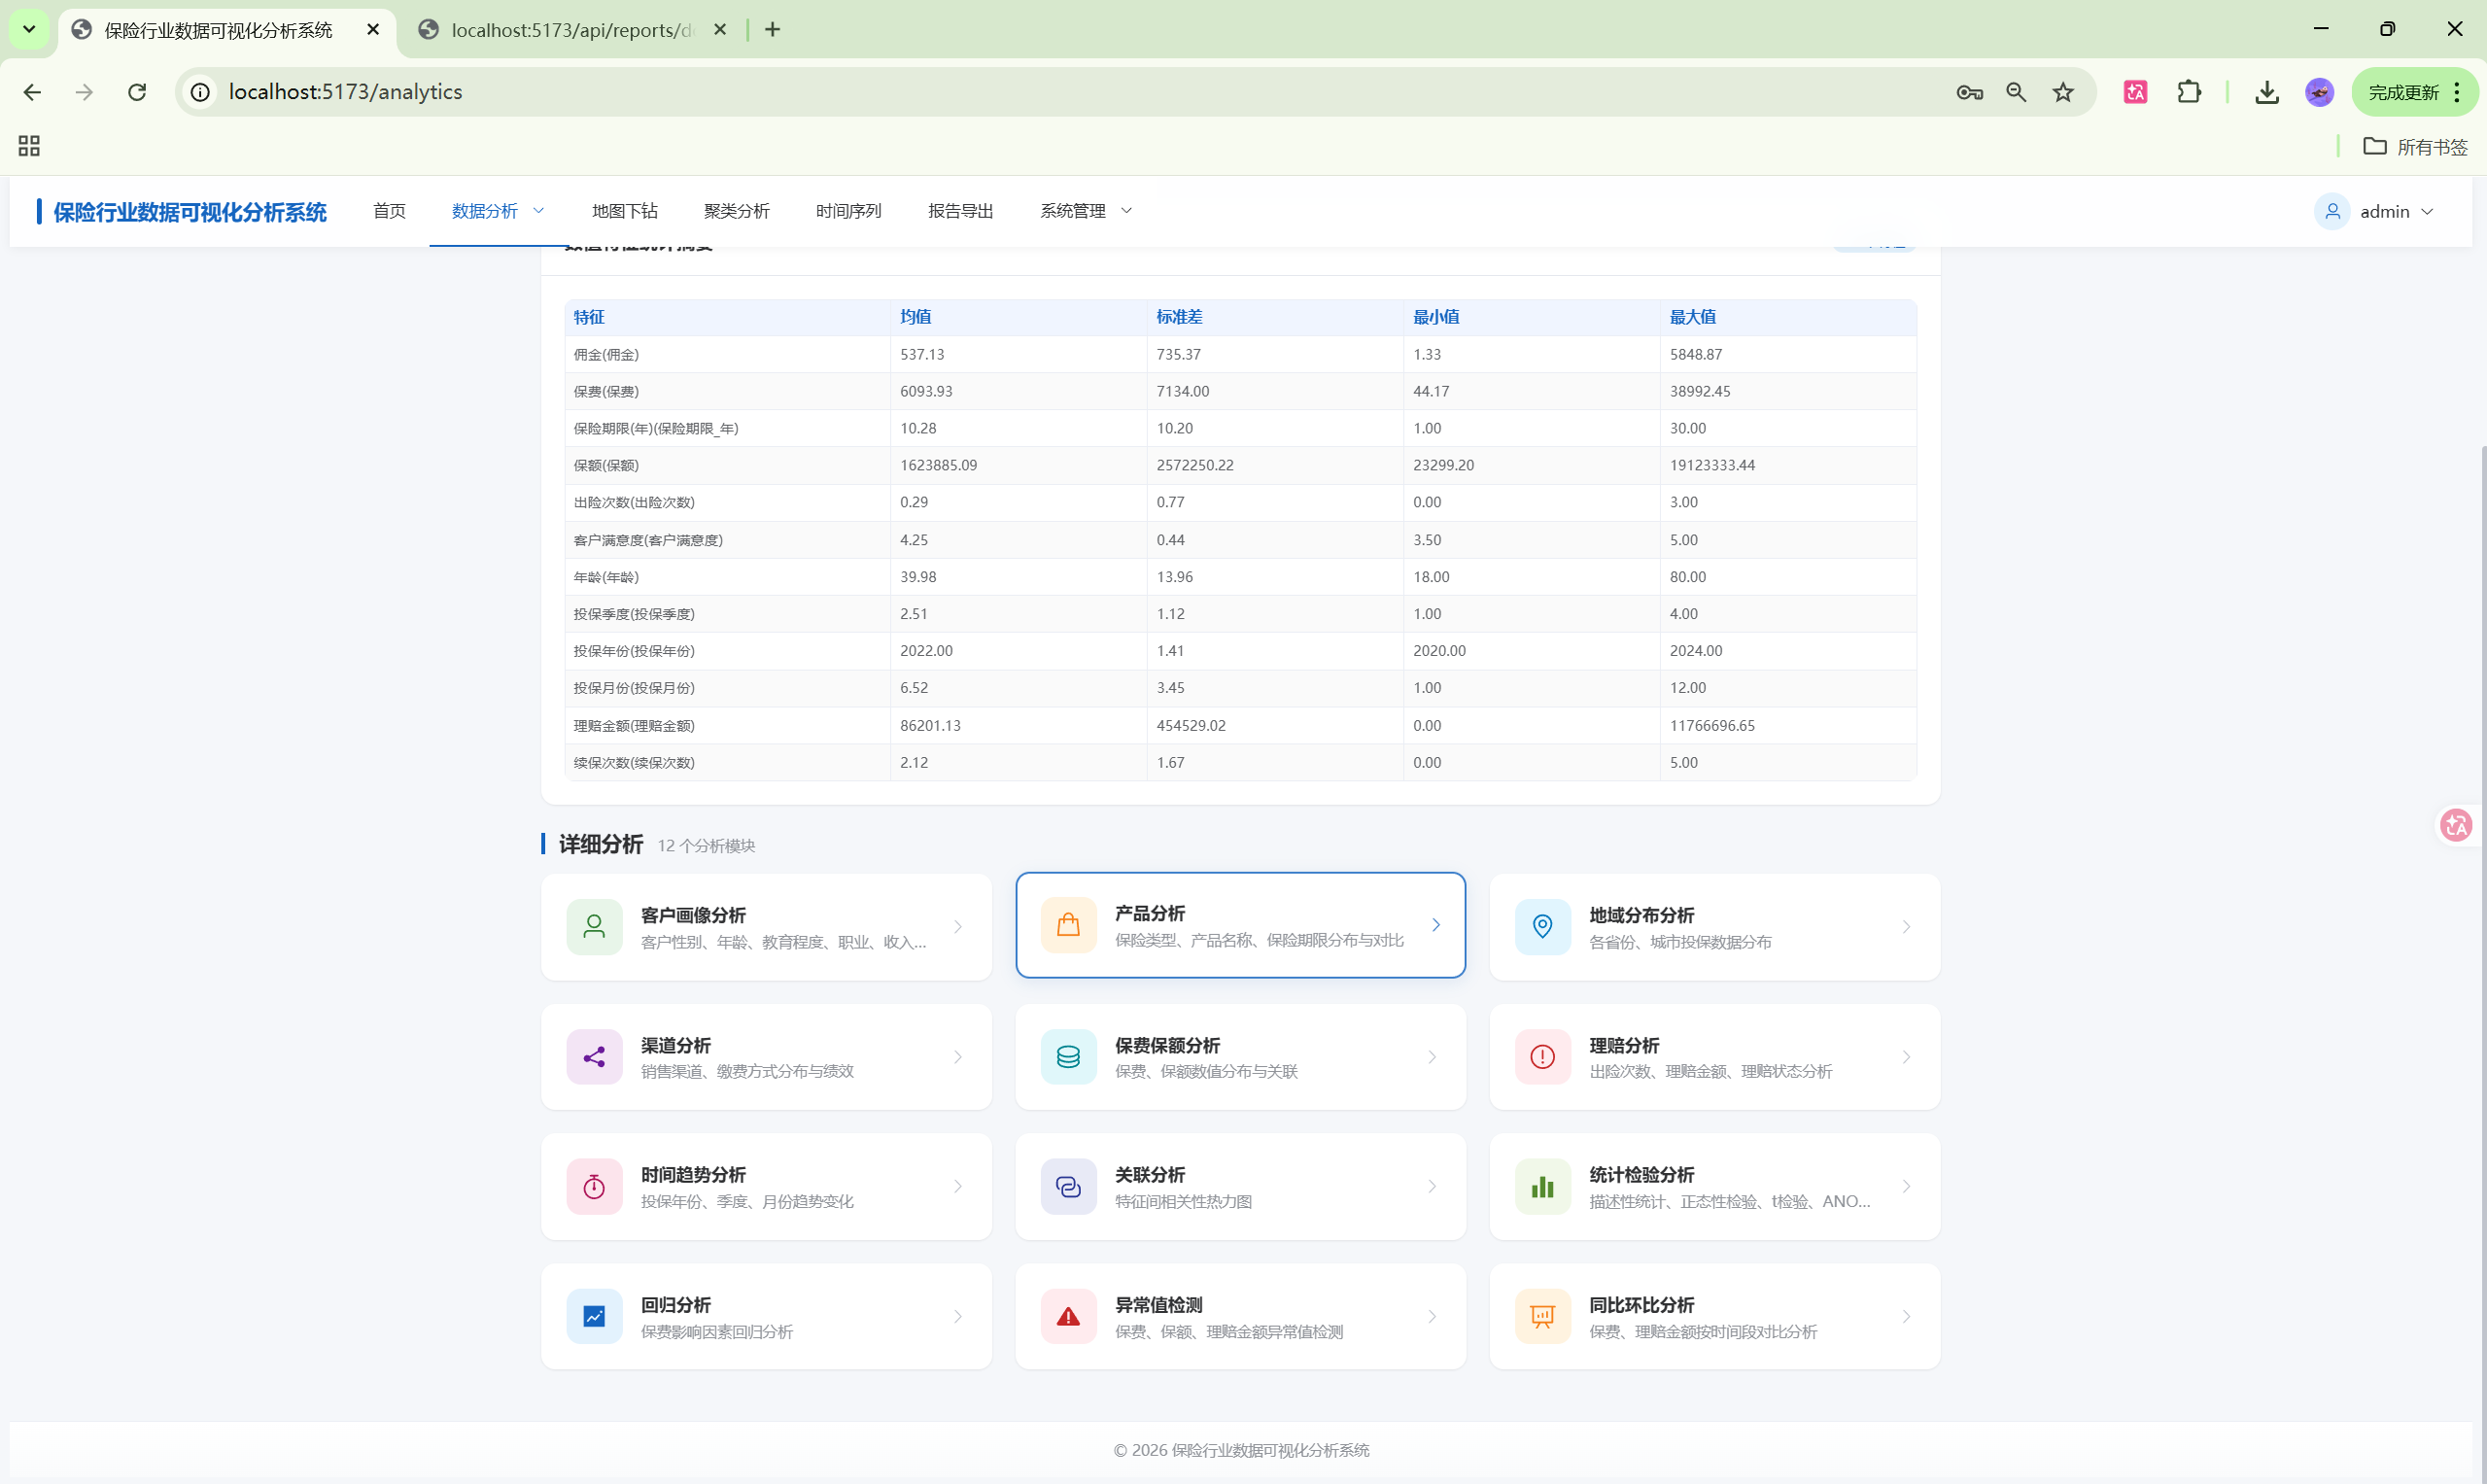Expand the 数据分析 dropdown menu
This screenshot has height=1484, width=2487.
(x=498, y=211)
